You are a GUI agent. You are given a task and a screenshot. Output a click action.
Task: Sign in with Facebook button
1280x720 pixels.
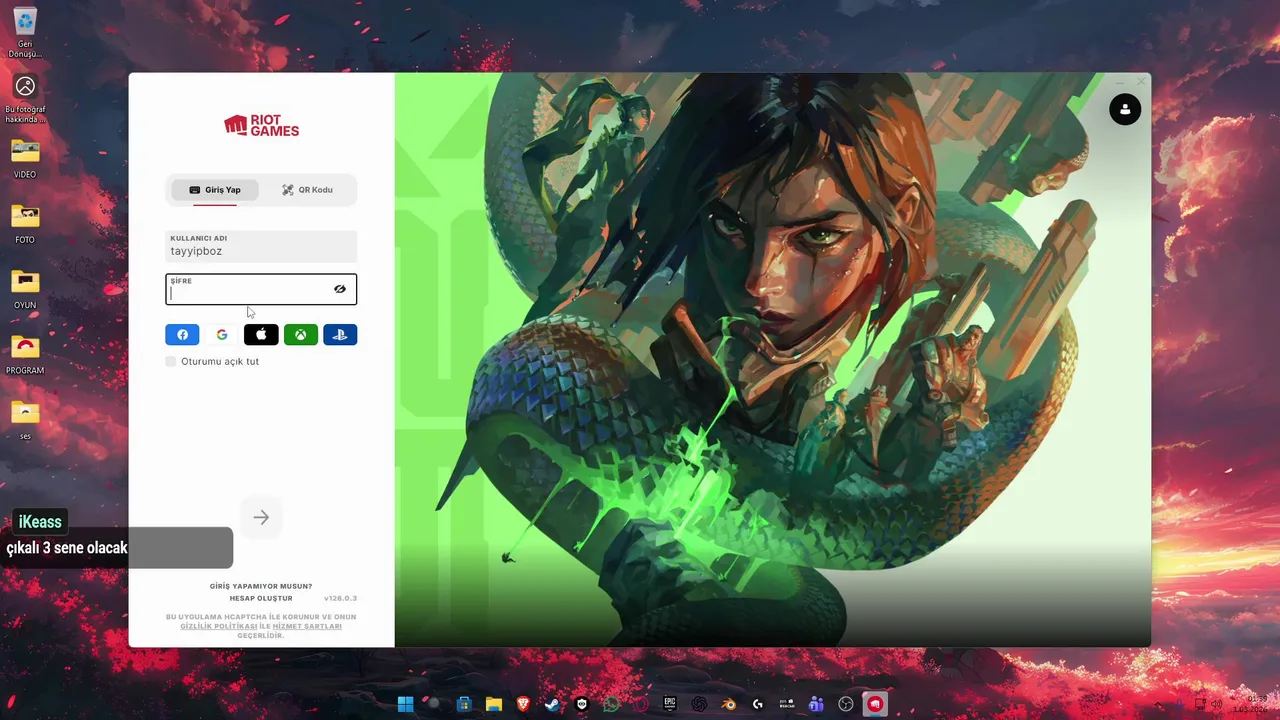182,335
